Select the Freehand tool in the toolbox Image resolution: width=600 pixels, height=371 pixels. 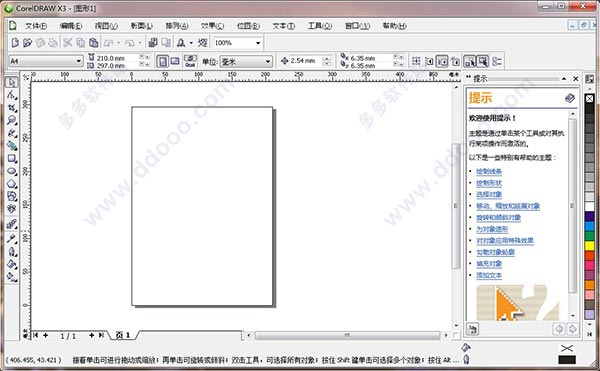click(11, 133)
